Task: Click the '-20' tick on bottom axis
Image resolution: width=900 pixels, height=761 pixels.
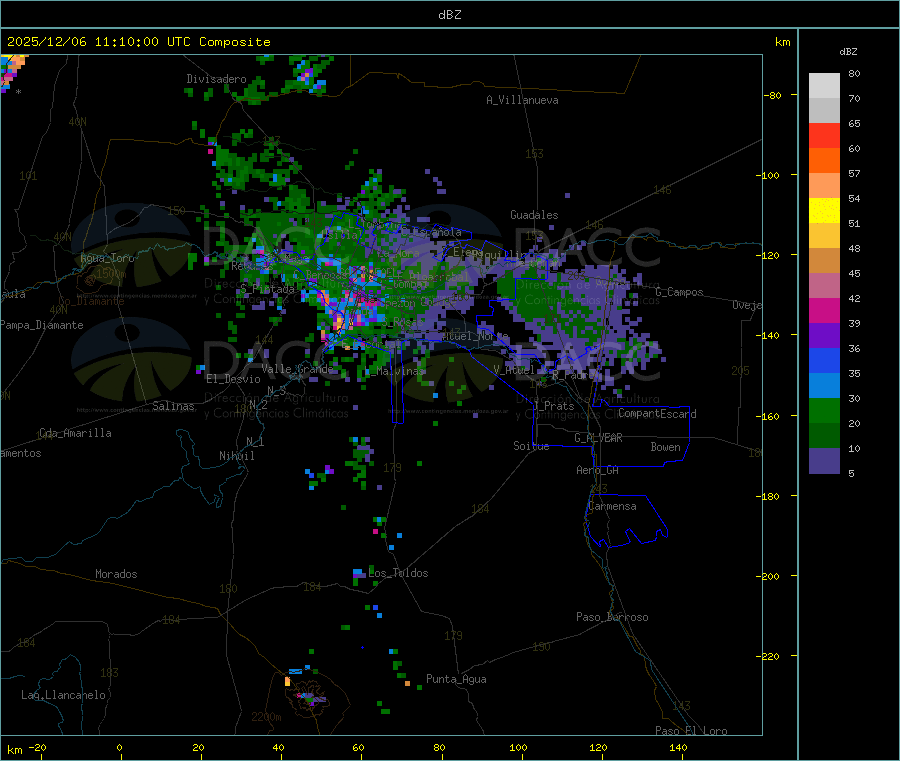Action: pyautogui.click(x=37, y=747)
